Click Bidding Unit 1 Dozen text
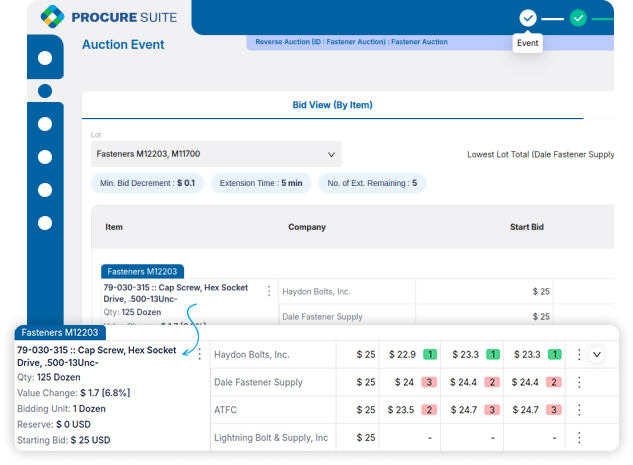The width and height of the screenshot is (633, 465). tap(61, 408)
